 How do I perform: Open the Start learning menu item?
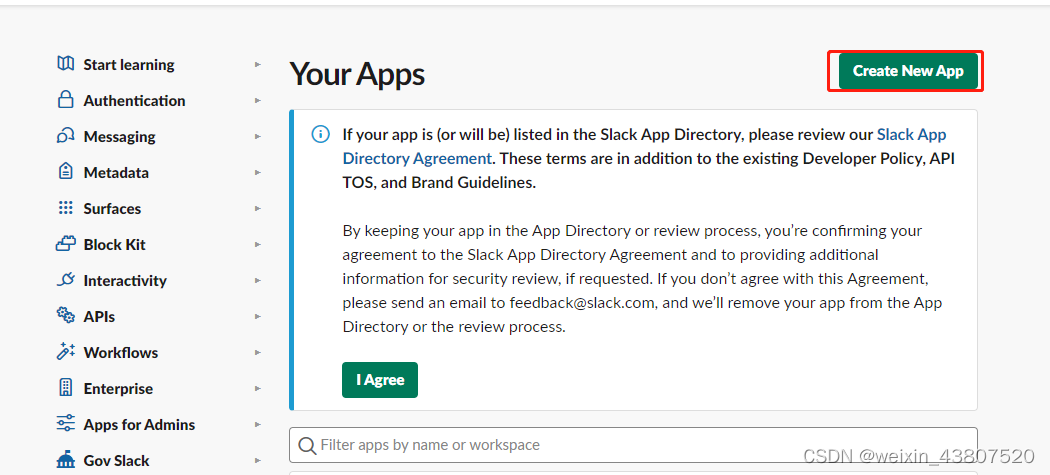click(x=129, y=65)
